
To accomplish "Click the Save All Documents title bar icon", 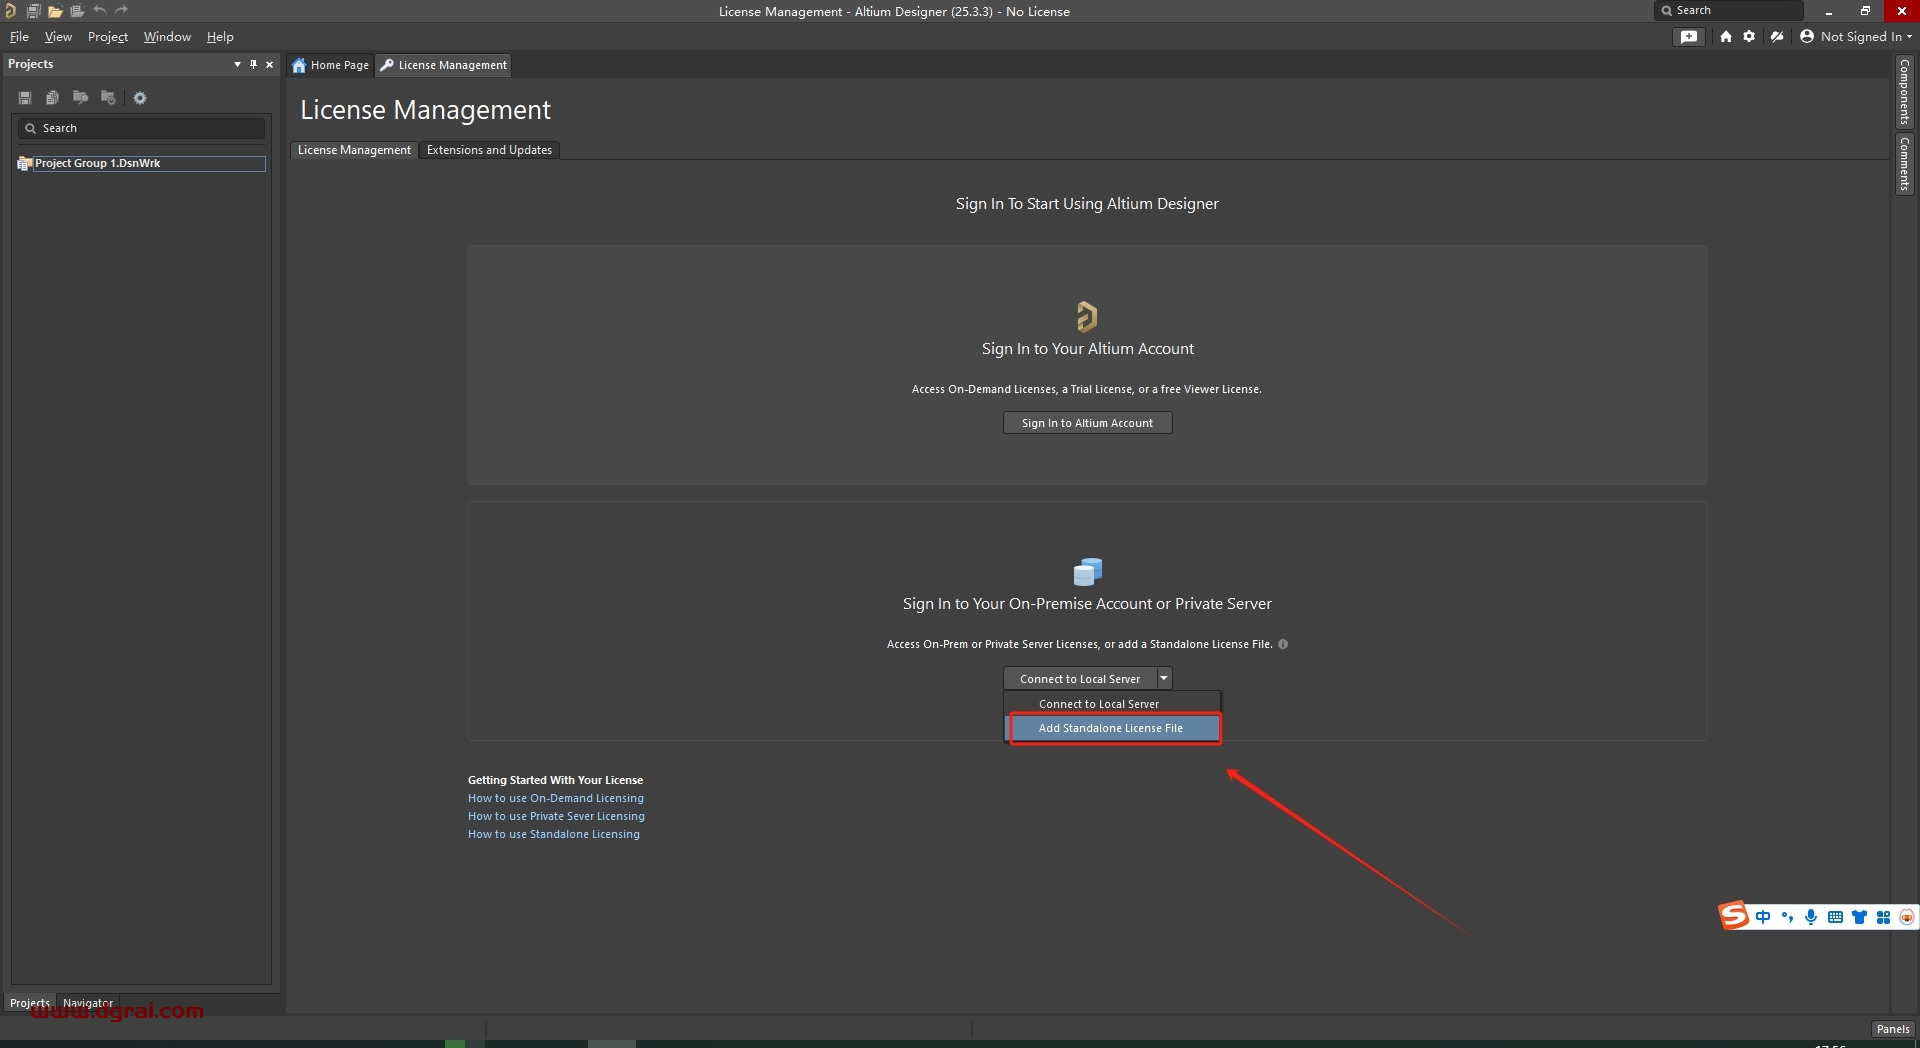I will 33,11.
